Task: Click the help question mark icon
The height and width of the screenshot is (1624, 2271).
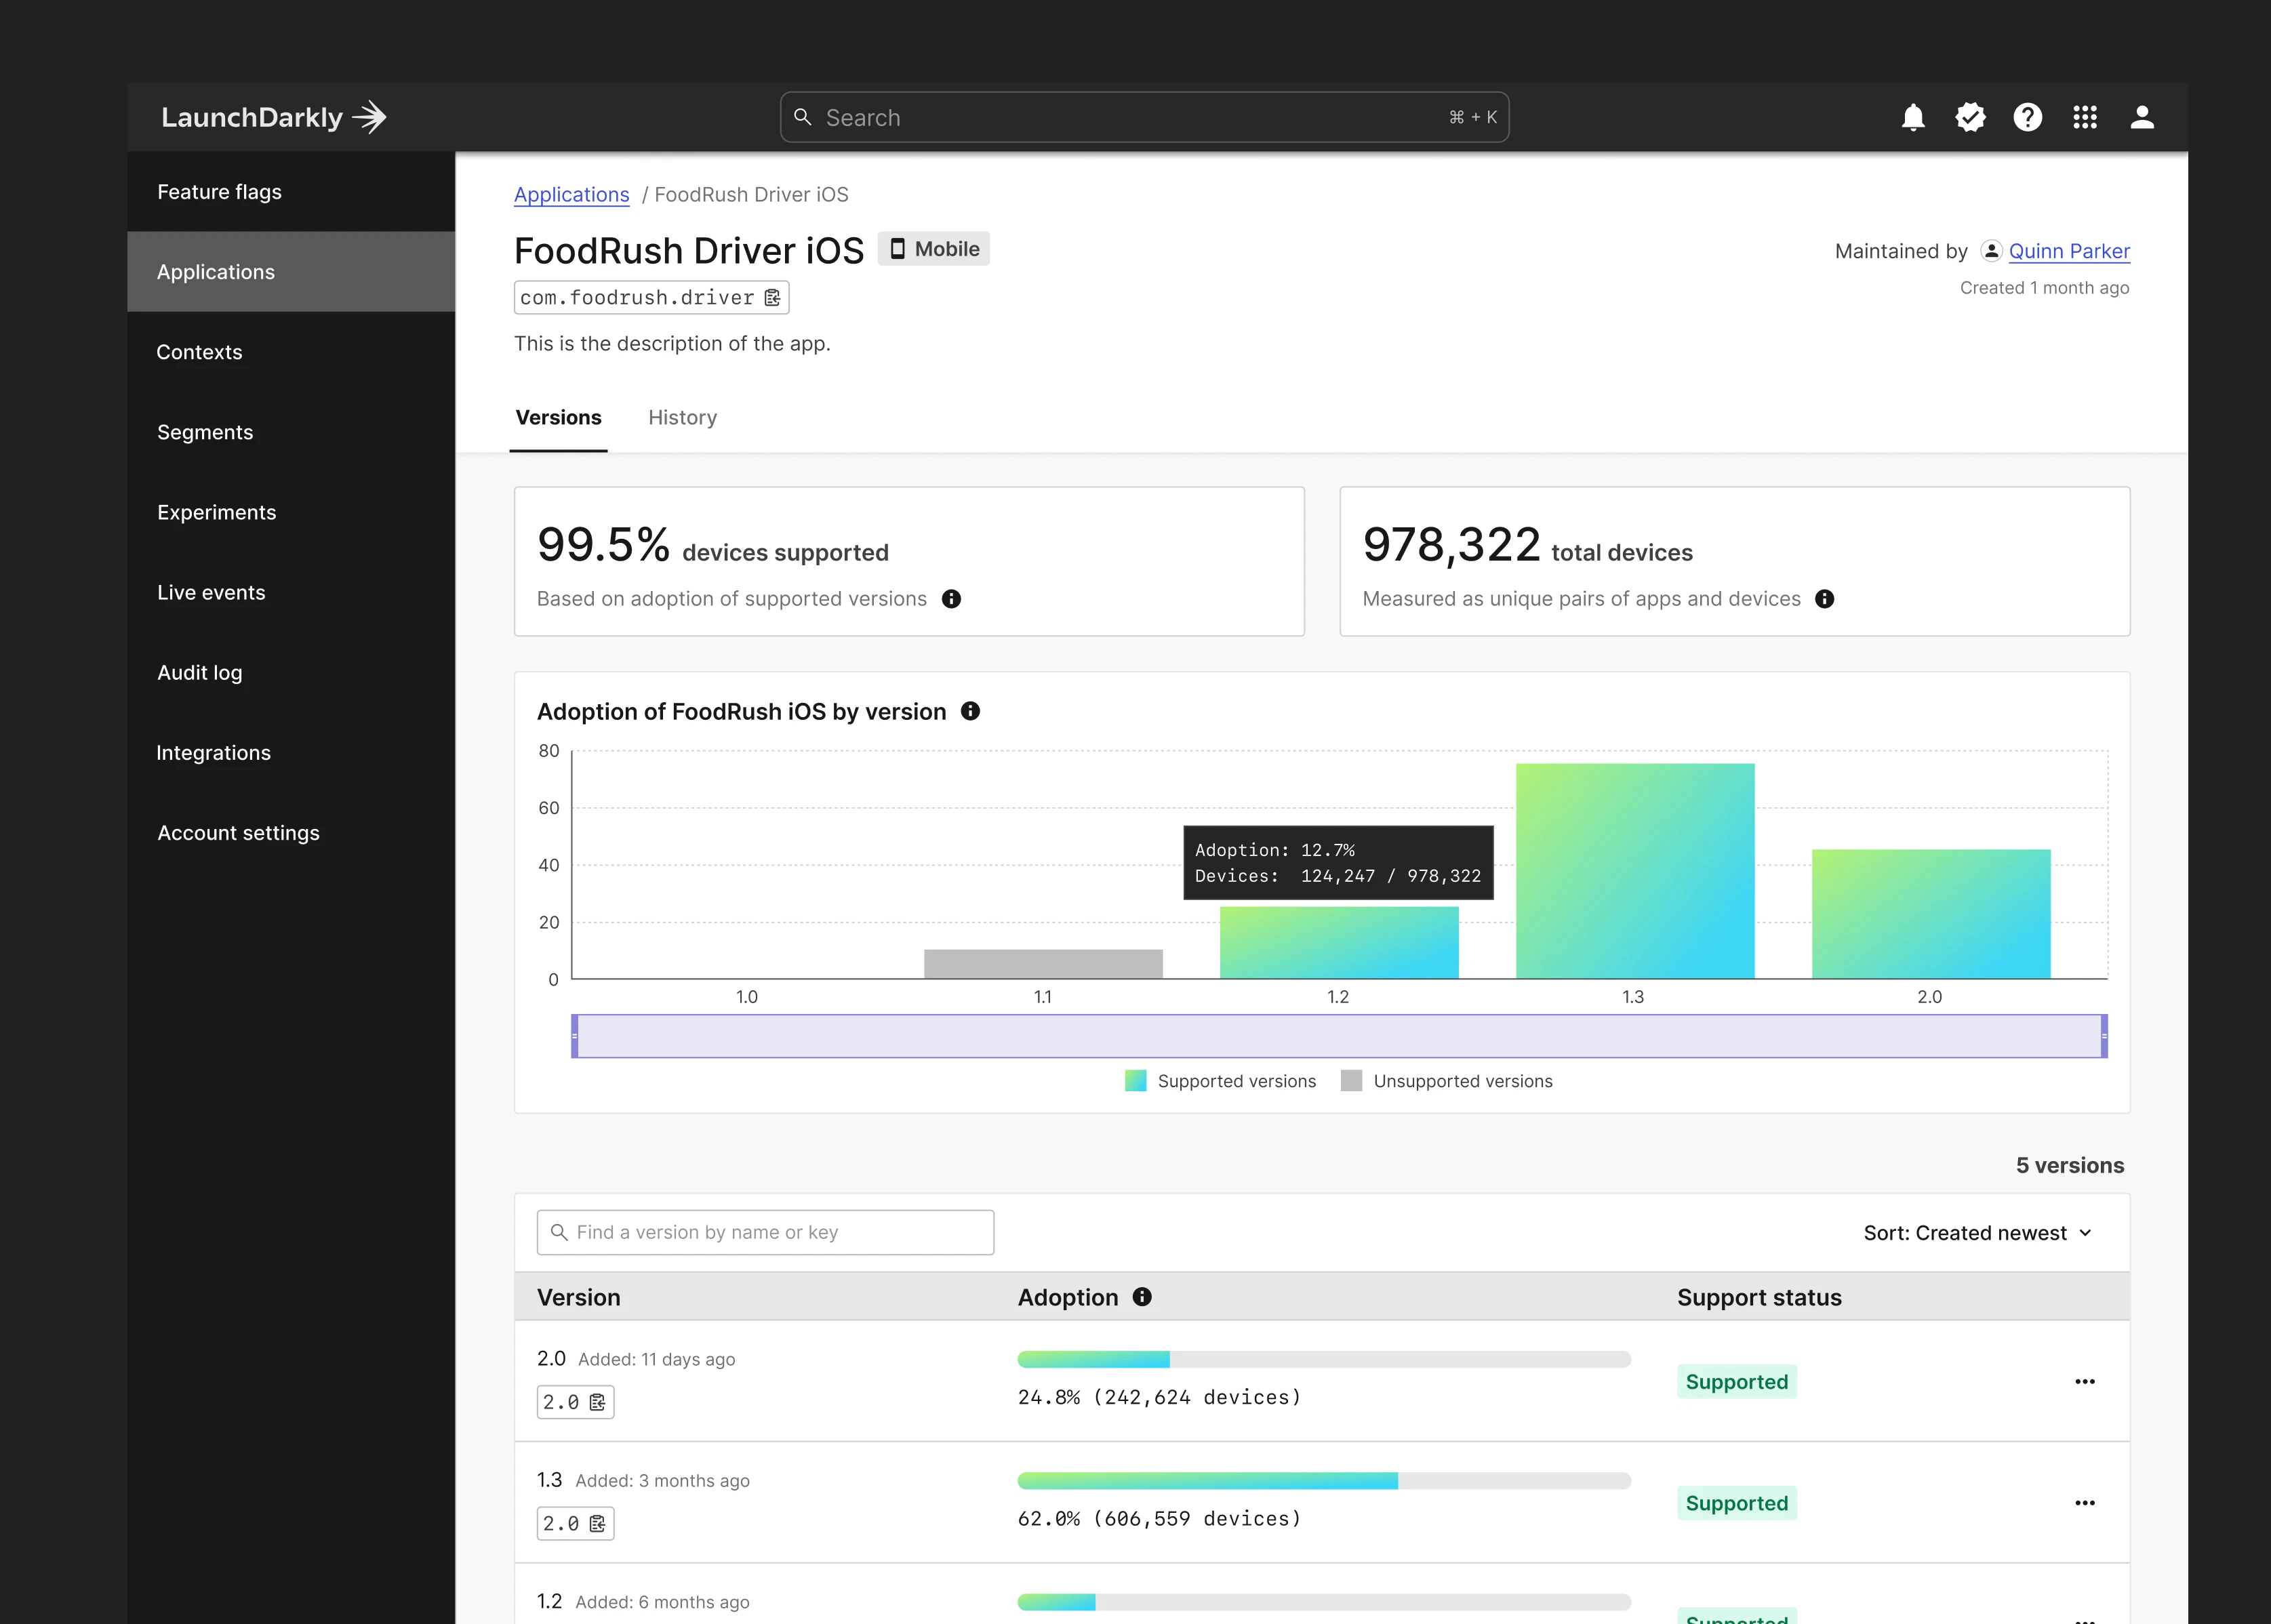Action: click(2028, 117)
